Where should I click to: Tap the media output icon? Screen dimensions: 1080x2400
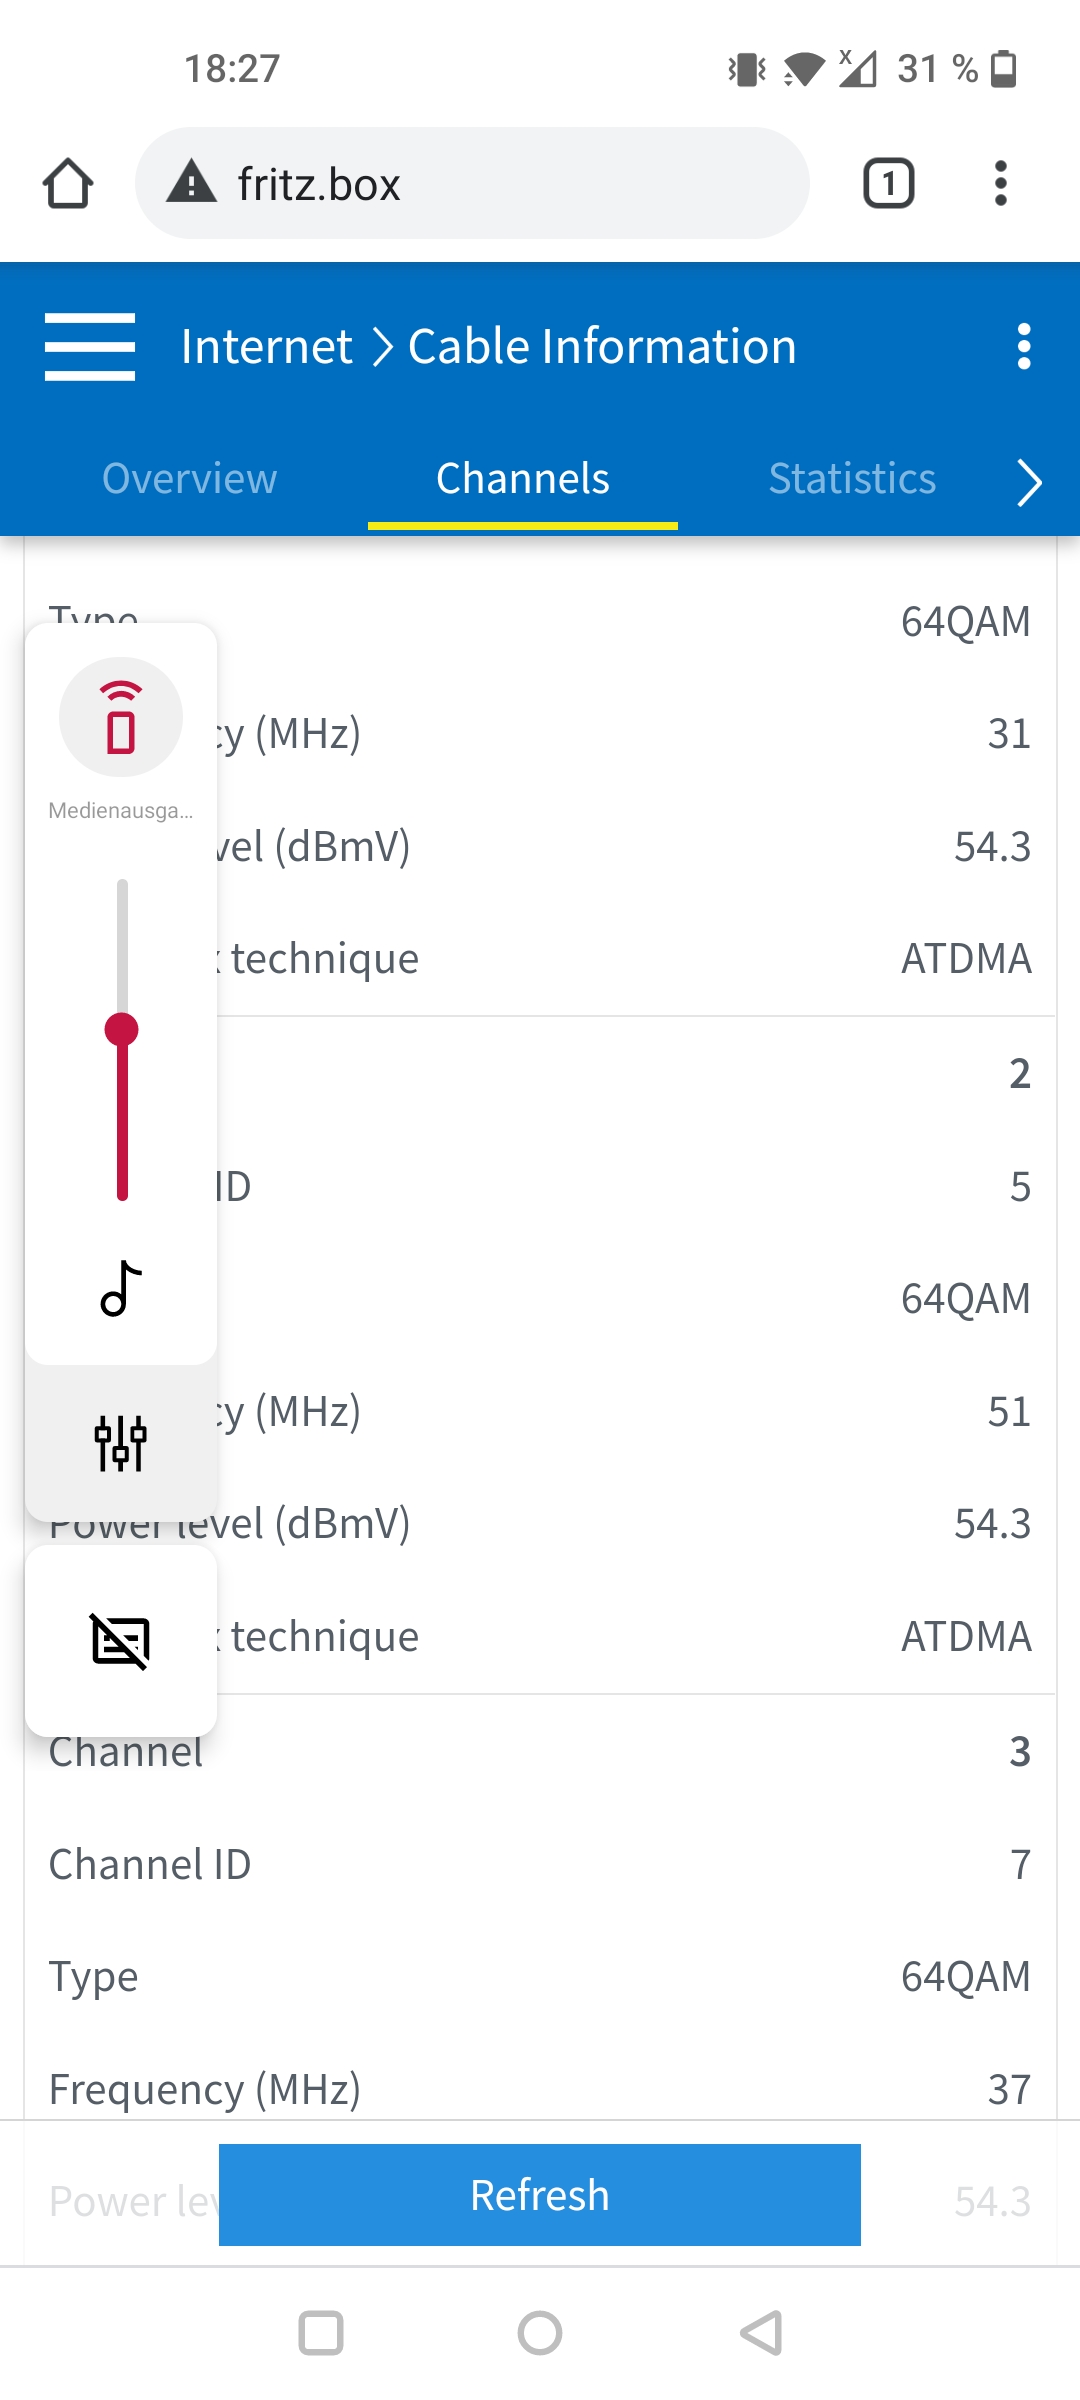(x=121, y=717)
